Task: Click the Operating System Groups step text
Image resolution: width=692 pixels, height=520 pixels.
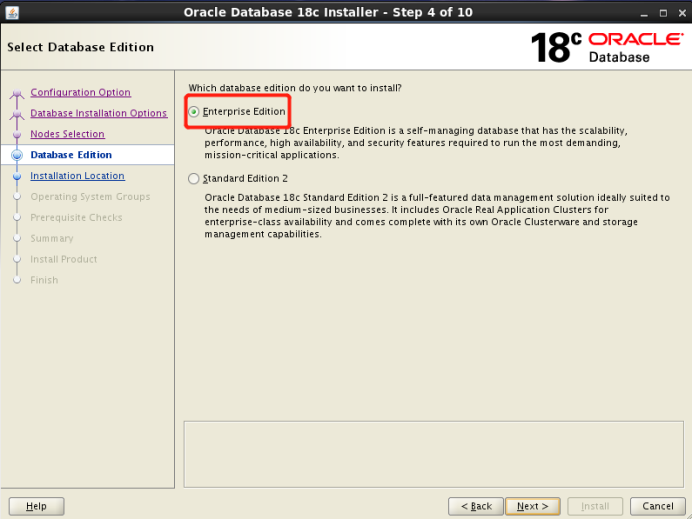Action: tap(90, 196)
